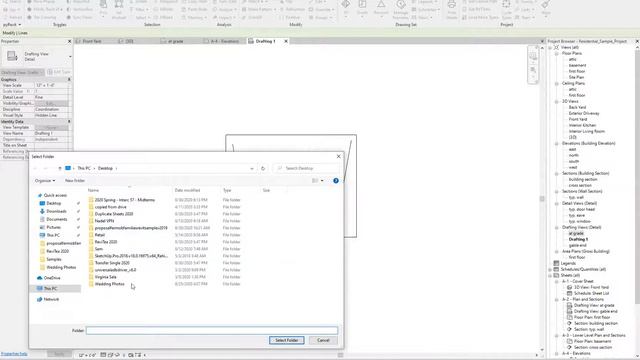The image size is (640, 360).
Task: Select 'gable end' drafting view in browser
Action: (578, 245)
